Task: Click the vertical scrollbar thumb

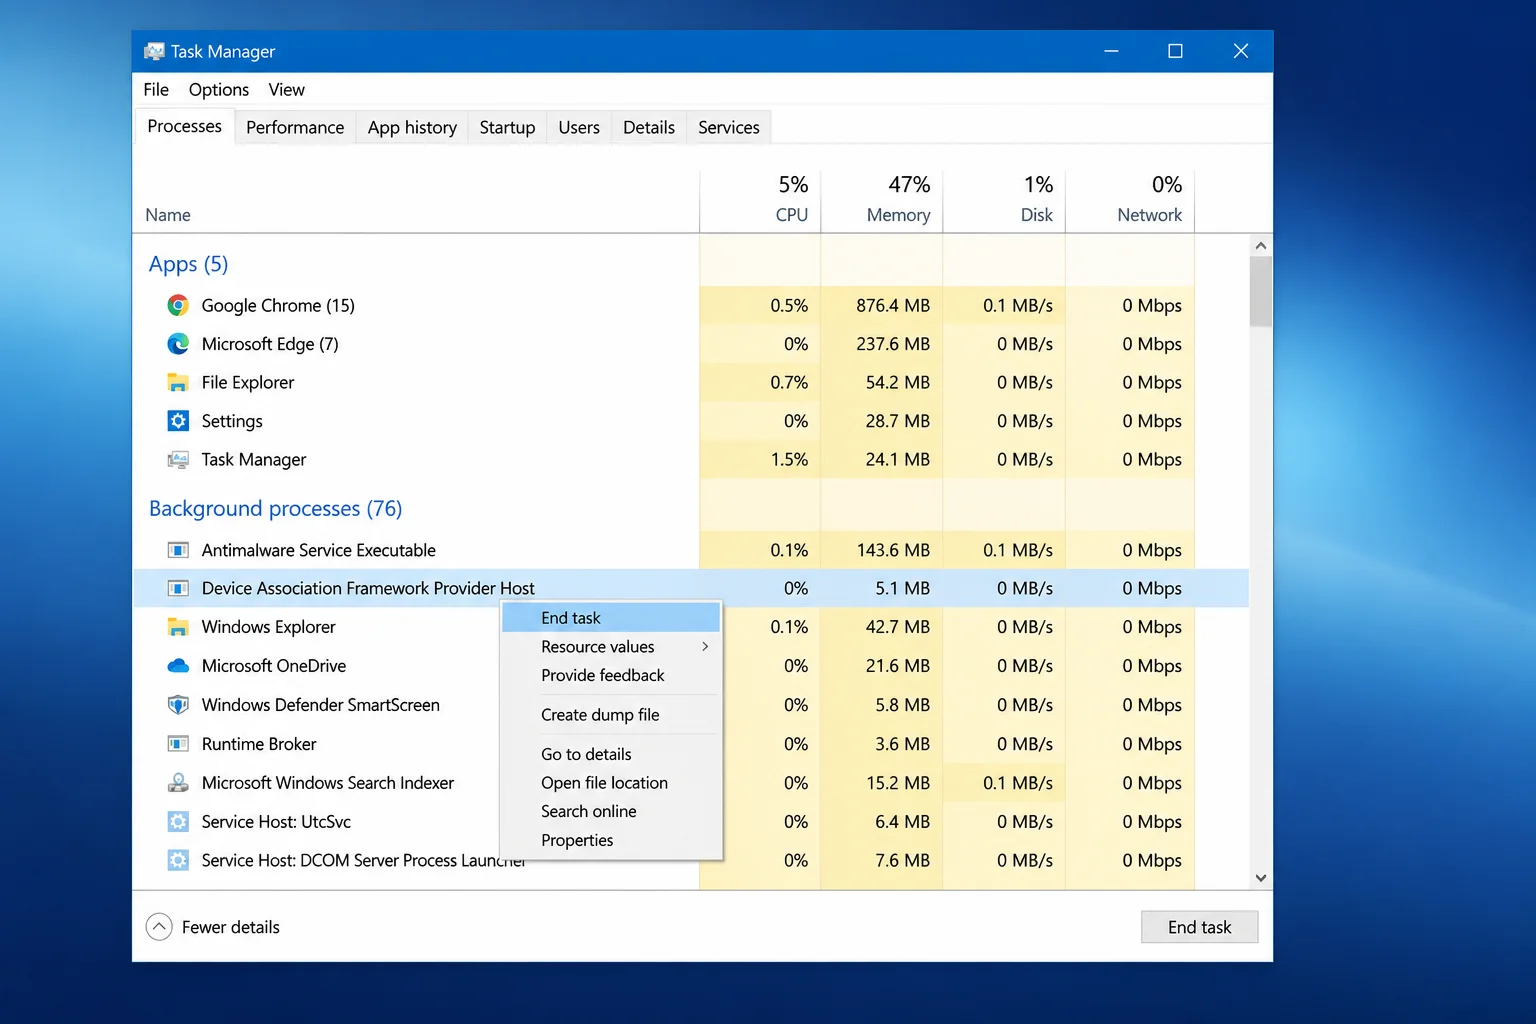Action: click(x=1261, y=292)
